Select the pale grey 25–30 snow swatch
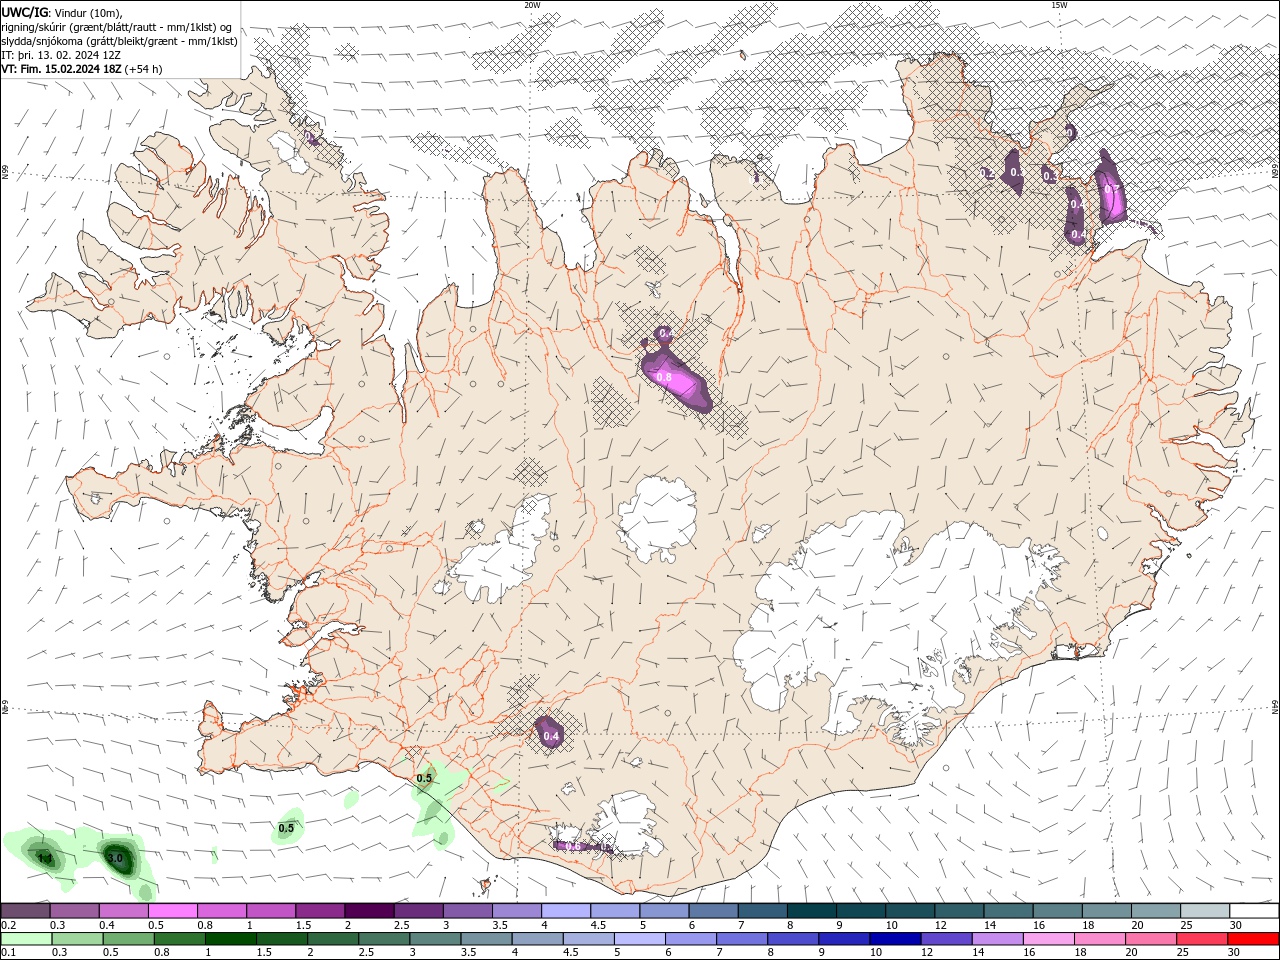This screenshot has height=960, width=1280. tap(1205, 911)
